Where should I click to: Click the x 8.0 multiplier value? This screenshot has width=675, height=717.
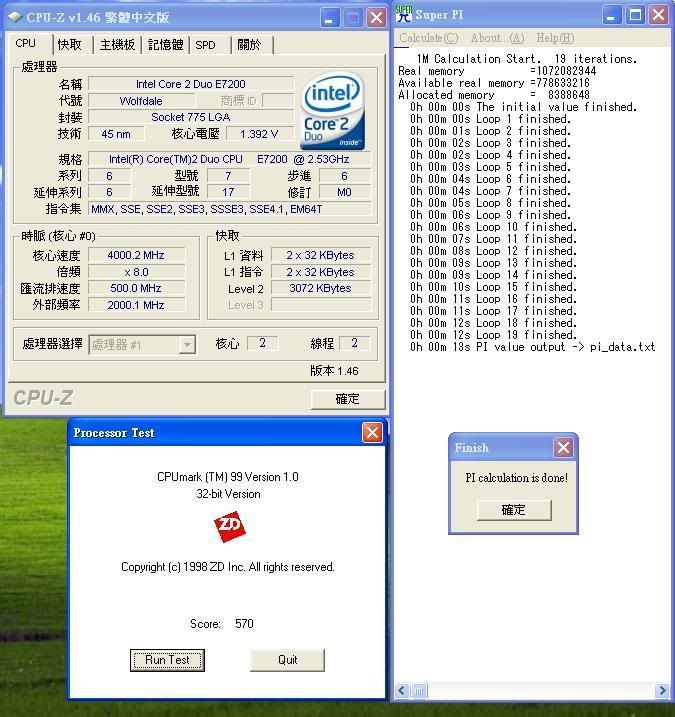136,272
